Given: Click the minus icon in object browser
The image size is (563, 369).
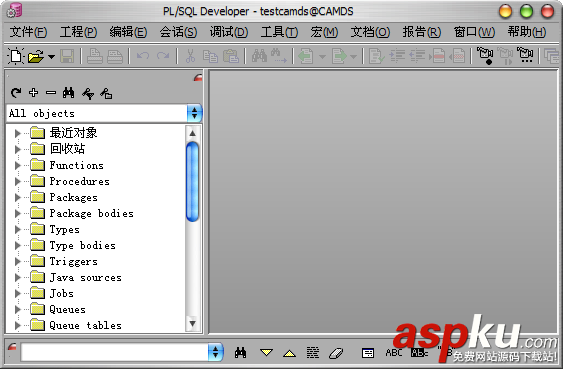Looking at the screenshot, I should click(51, 93).
